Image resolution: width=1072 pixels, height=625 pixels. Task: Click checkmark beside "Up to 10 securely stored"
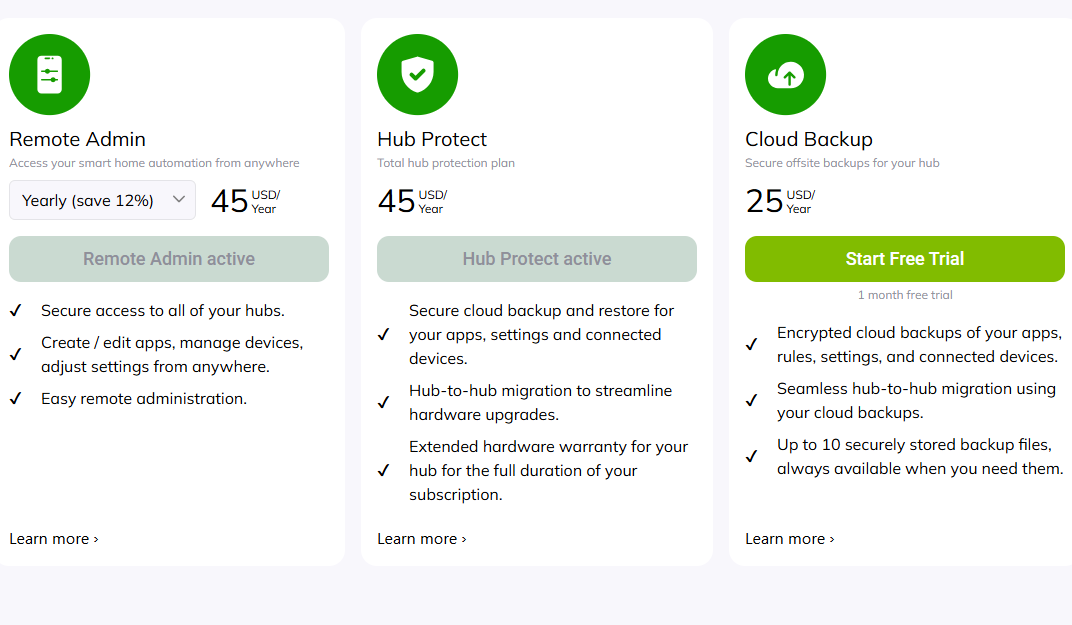click(x=752, y=457)
